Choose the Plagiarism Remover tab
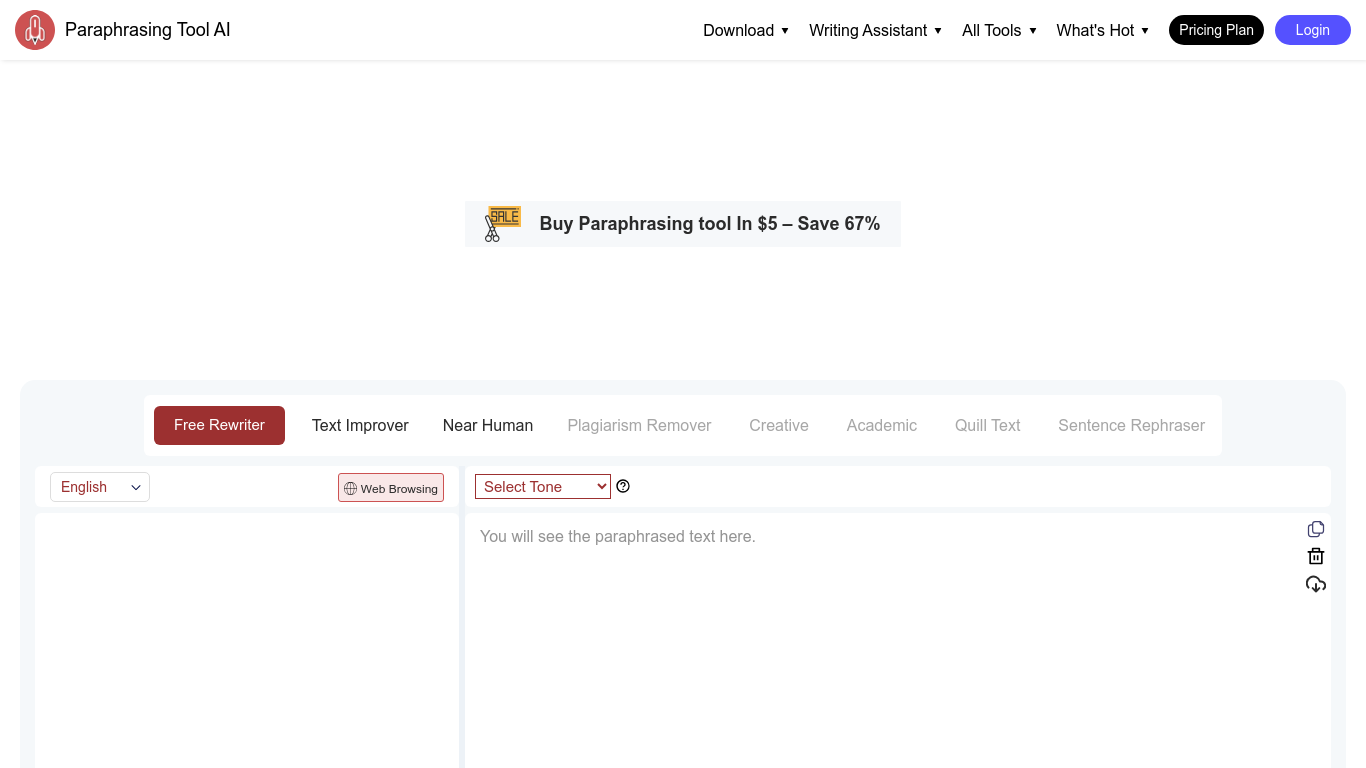This screenshot has width=1366, height=768. pyautogui.click(x=639, y=425)
